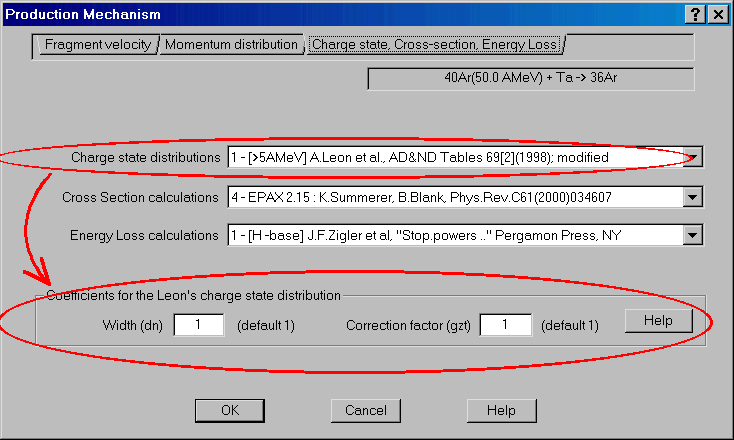Expand Charge state distributions dropdown arrow
This screenshot has width=734, height=440.
coord(695,158)
